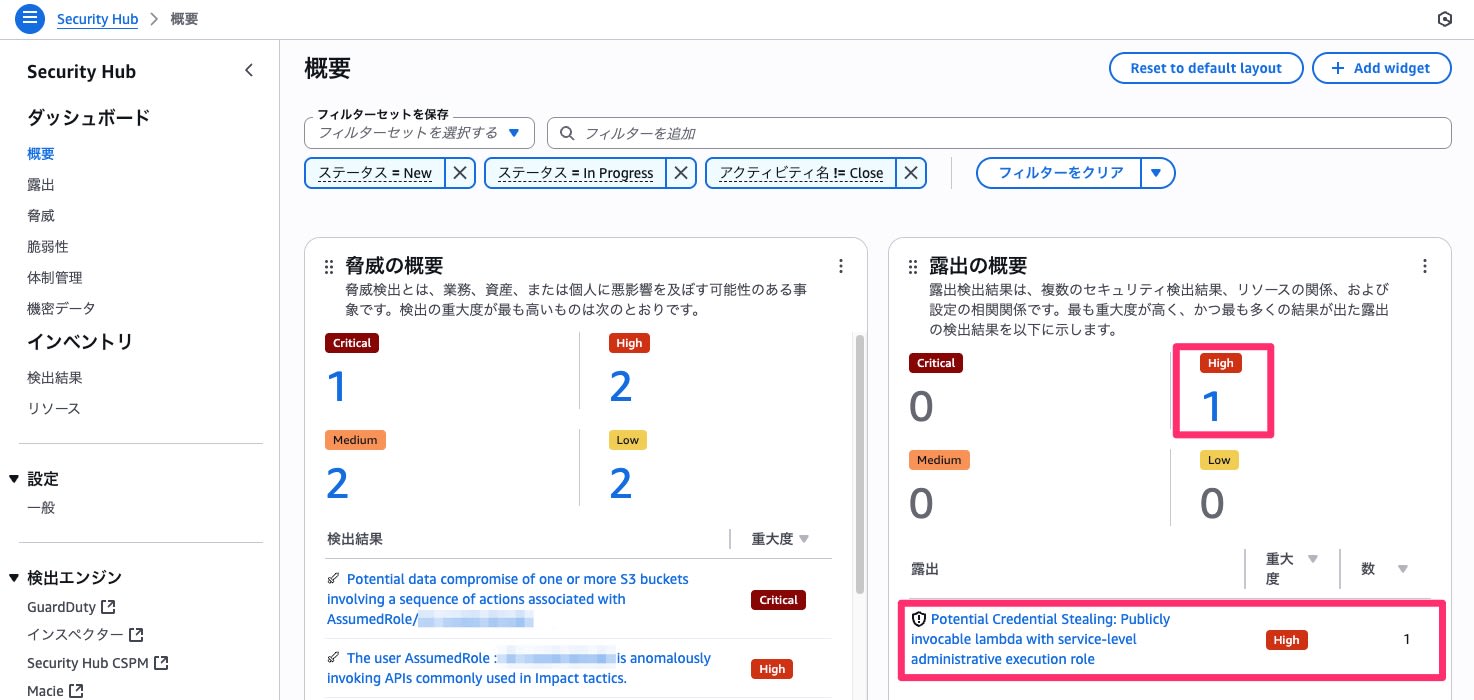Click the Security Hub sidebar title

(81, 72)
